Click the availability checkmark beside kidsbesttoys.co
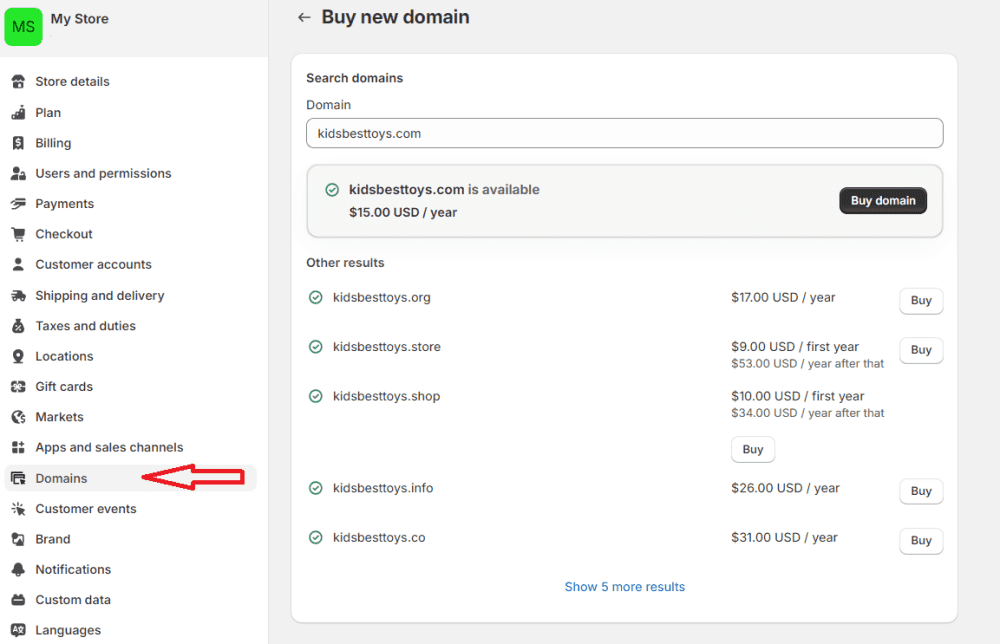Screen dimensions: 1000x644 point(315,537)
